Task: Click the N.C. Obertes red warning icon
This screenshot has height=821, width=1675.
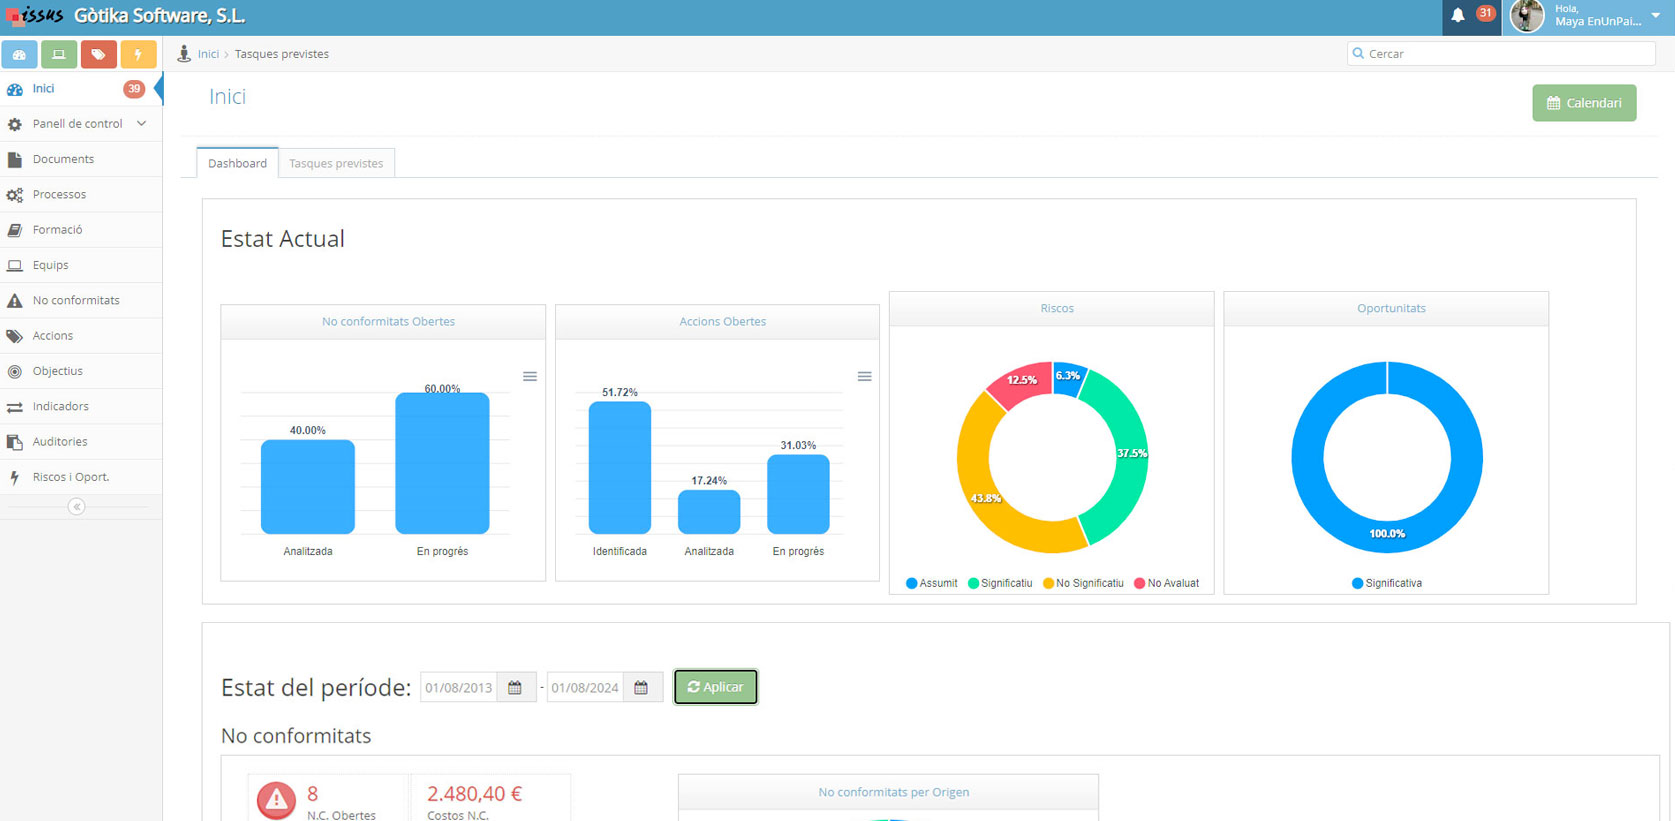Action: (276, 800)
